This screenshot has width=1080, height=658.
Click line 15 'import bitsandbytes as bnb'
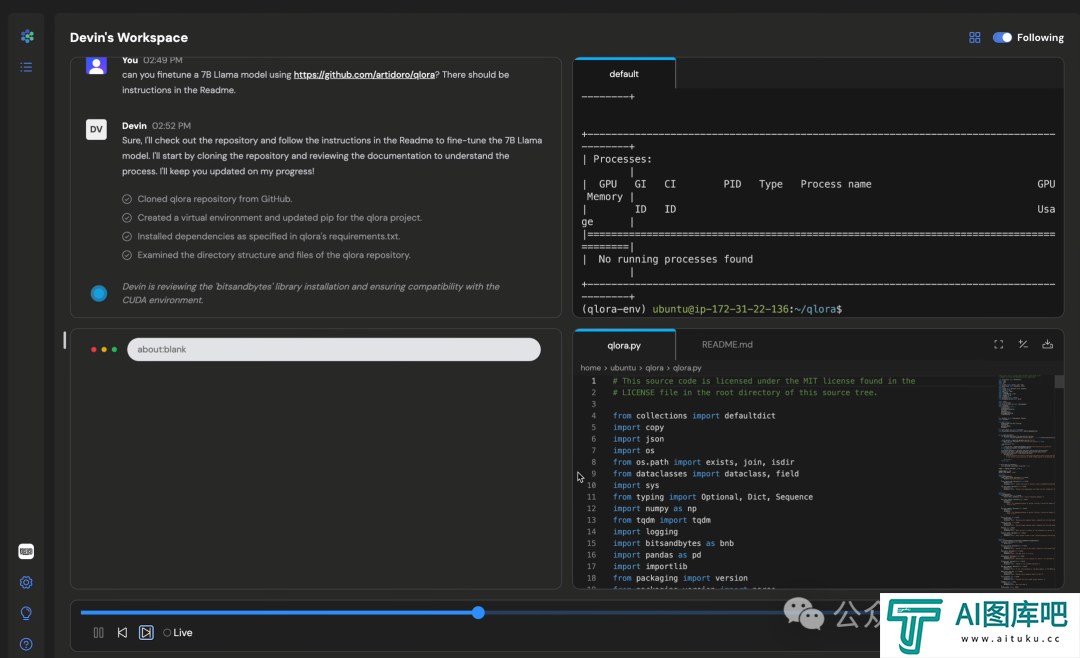pyautogui.click(x=673, y=543)
